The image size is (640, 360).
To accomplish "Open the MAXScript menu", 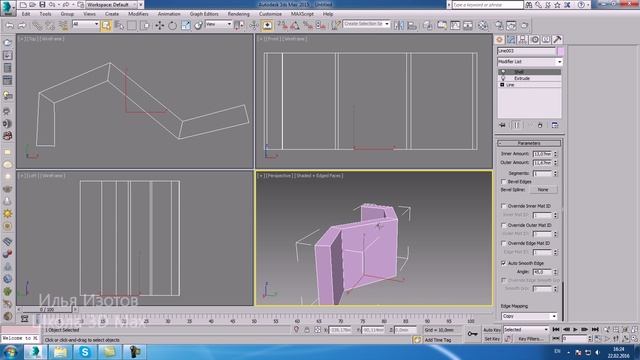I will 302,14.
